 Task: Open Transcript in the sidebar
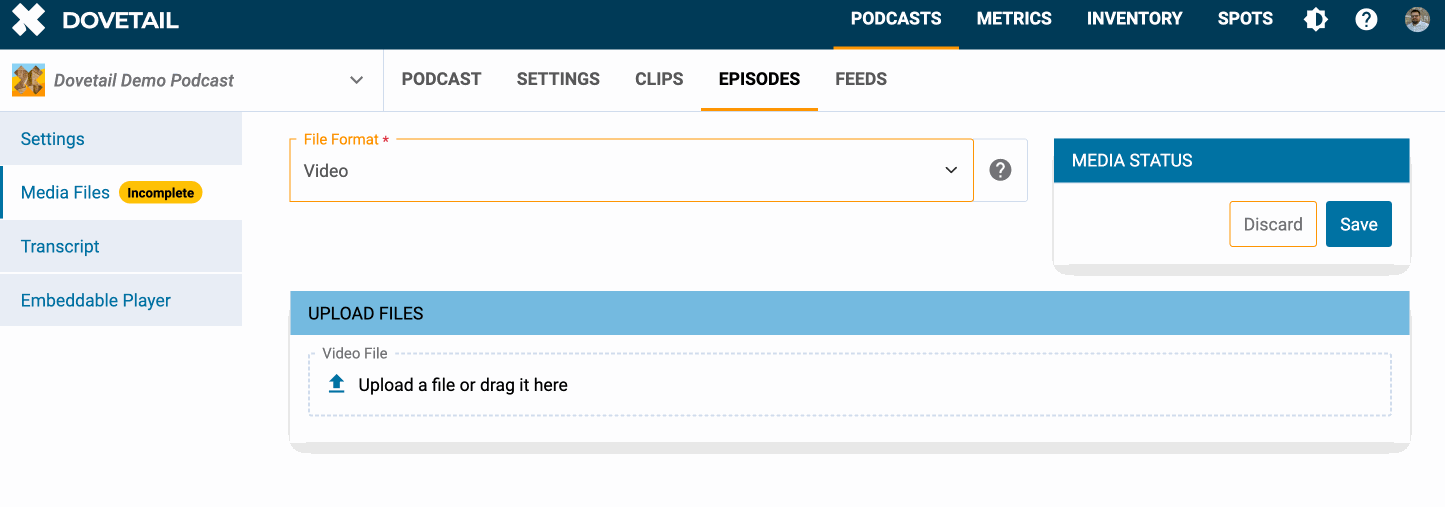(60, 246)
